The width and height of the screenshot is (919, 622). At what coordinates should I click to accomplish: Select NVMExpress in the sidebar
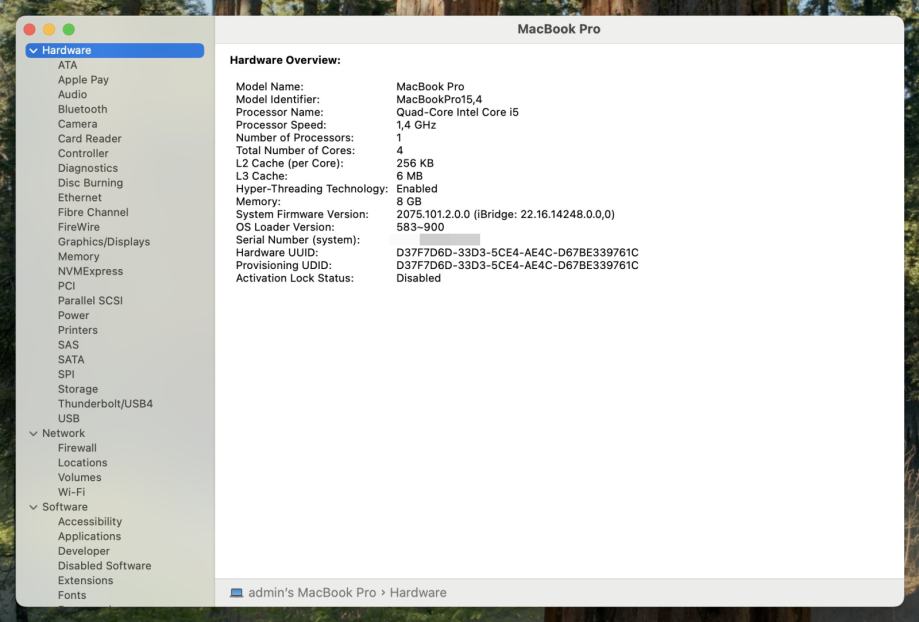pos(90,271)
